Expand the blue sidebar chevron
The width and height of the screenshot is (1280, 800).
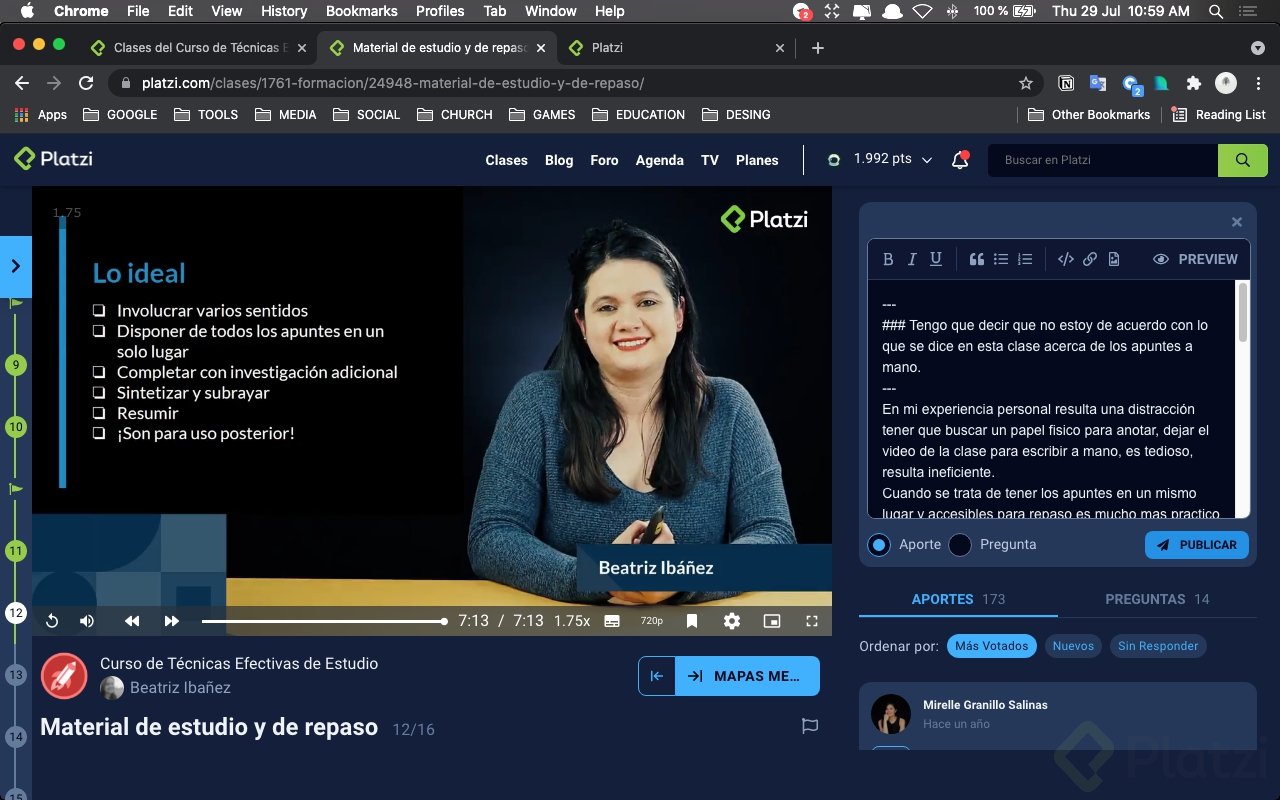coord(16,266)
